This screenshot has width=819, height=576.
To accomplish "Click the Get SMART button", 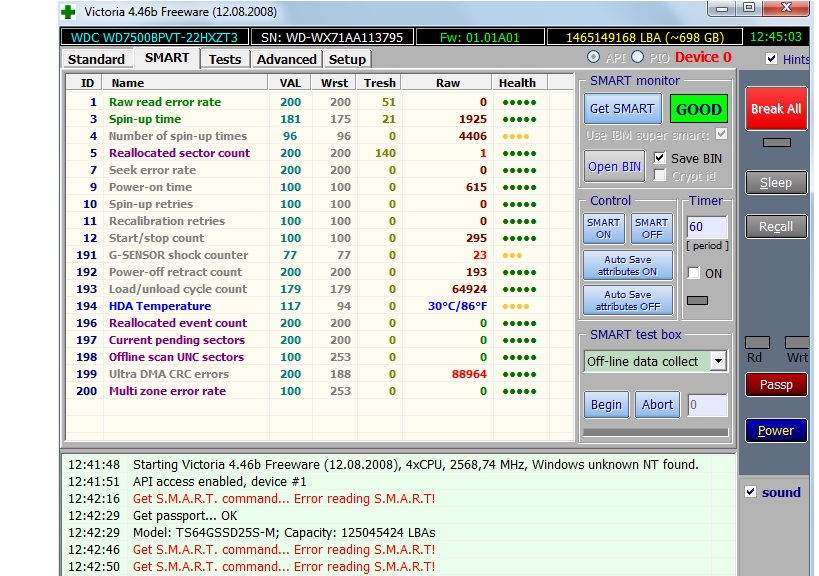I will pos(622,109).
